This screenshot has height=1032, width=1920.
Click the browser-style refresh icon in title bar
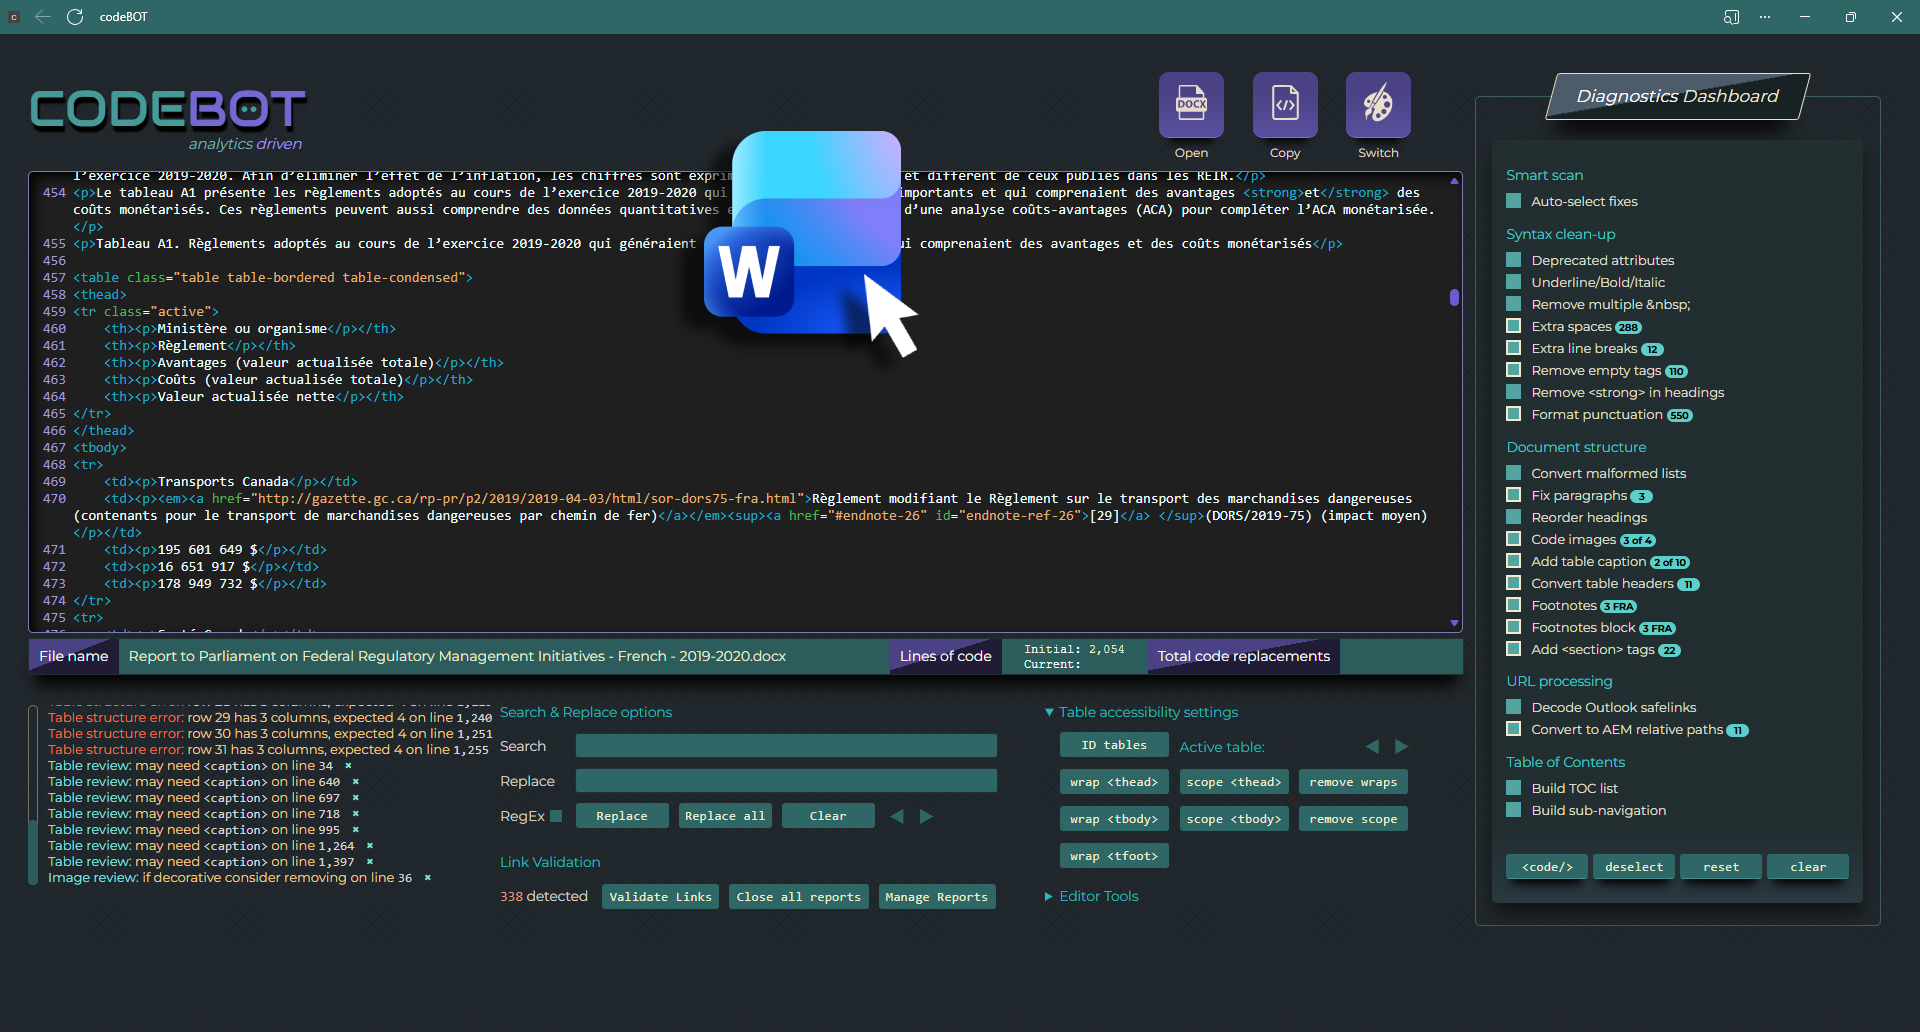(75, 17)
